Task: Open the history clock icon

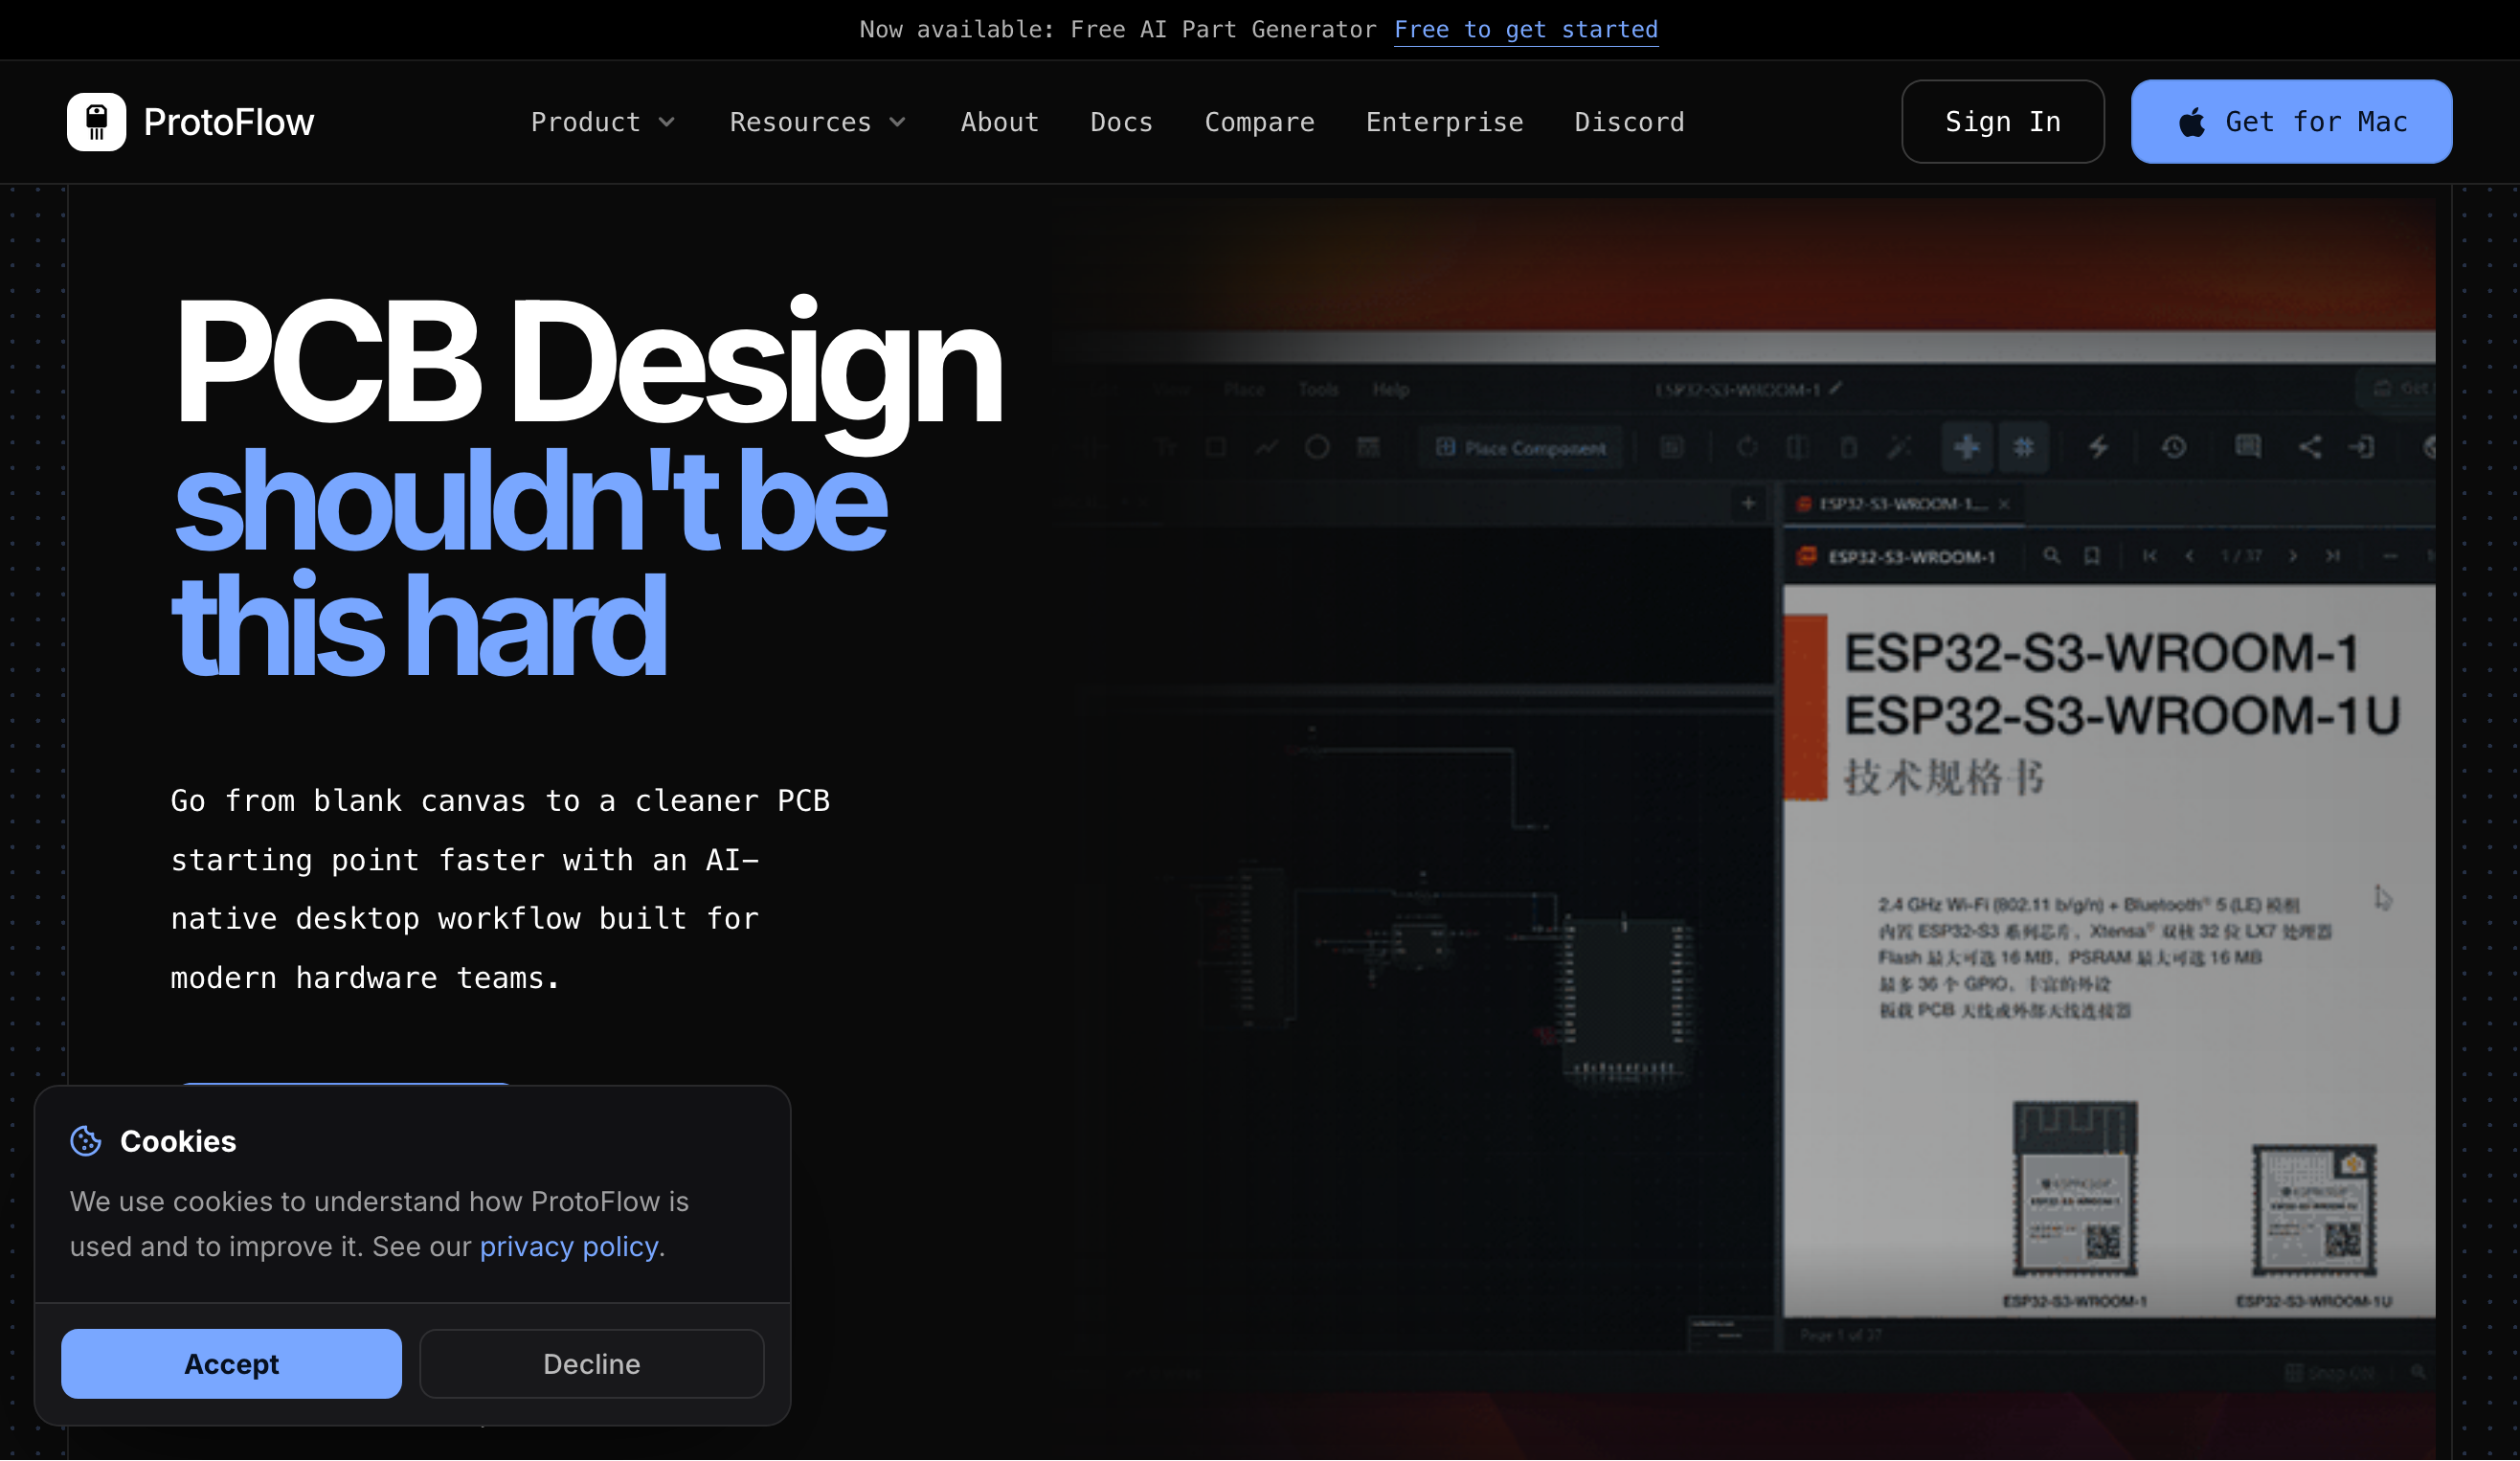Action: [2173, 447]
